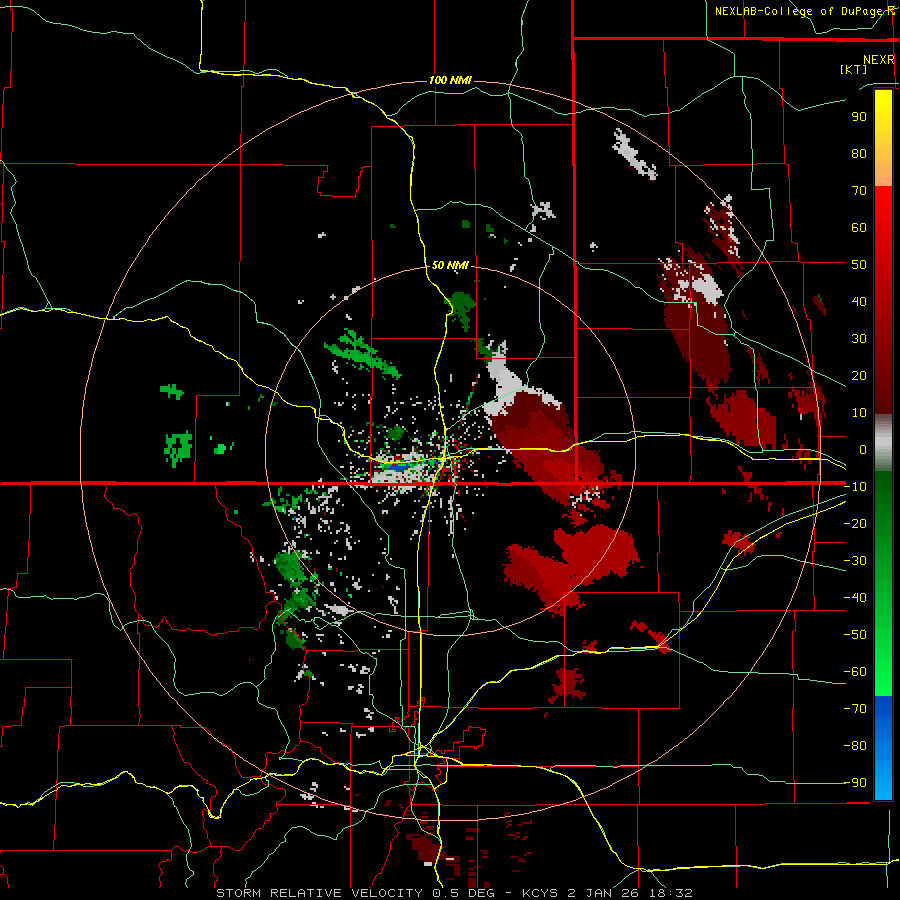Click the 0 value on velocity scale
Screen dimensions: 900x900
click(863, 449)
